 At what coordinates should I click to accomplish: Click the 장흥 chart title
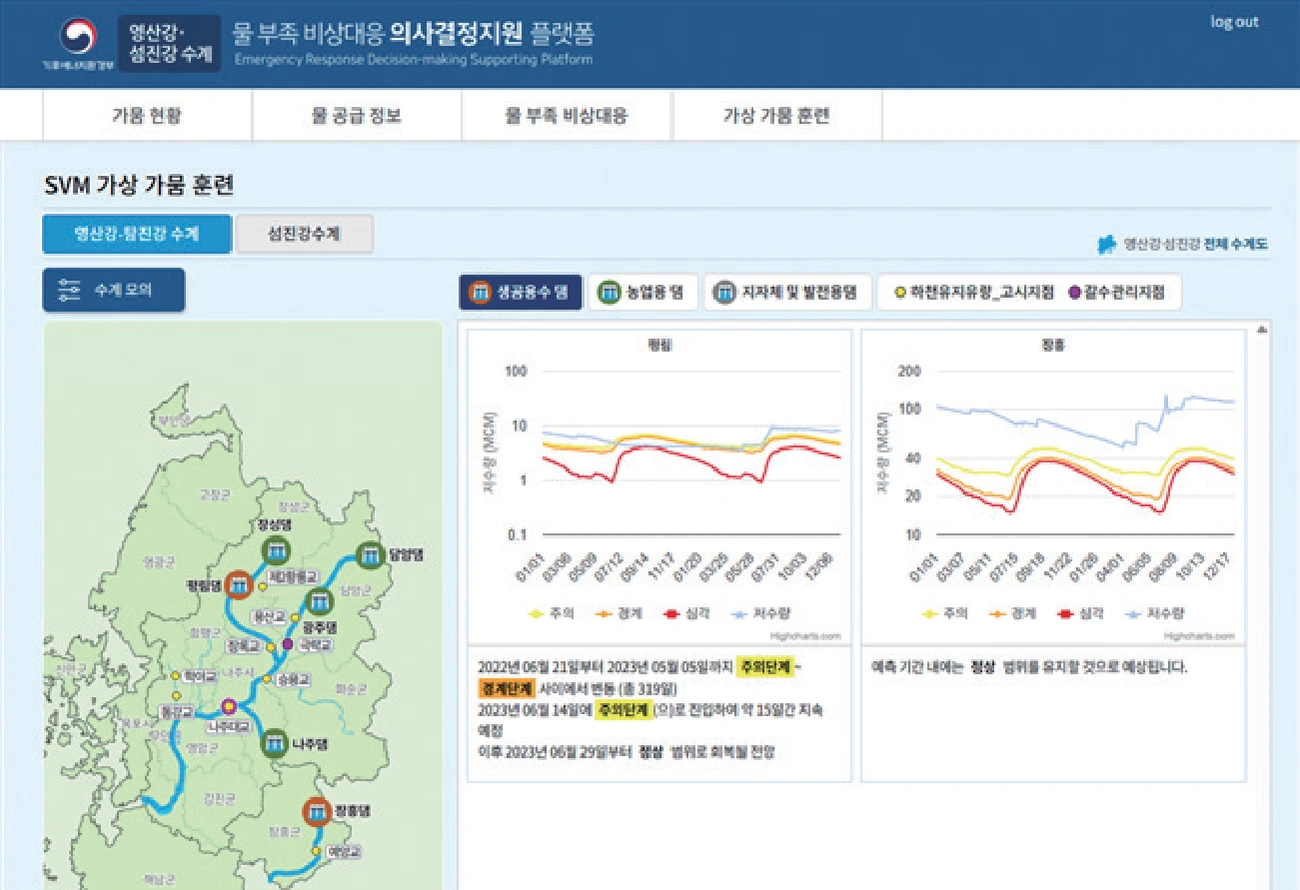click(x=1053, y=343)
